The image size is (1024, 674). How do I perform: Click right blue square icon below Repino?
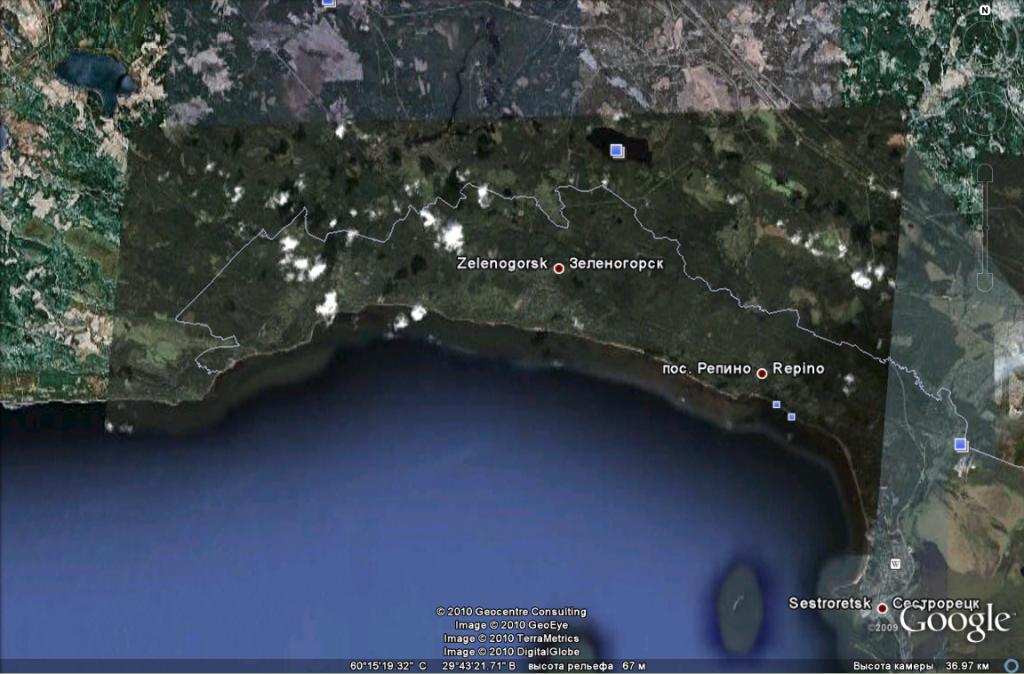(792, 416)
